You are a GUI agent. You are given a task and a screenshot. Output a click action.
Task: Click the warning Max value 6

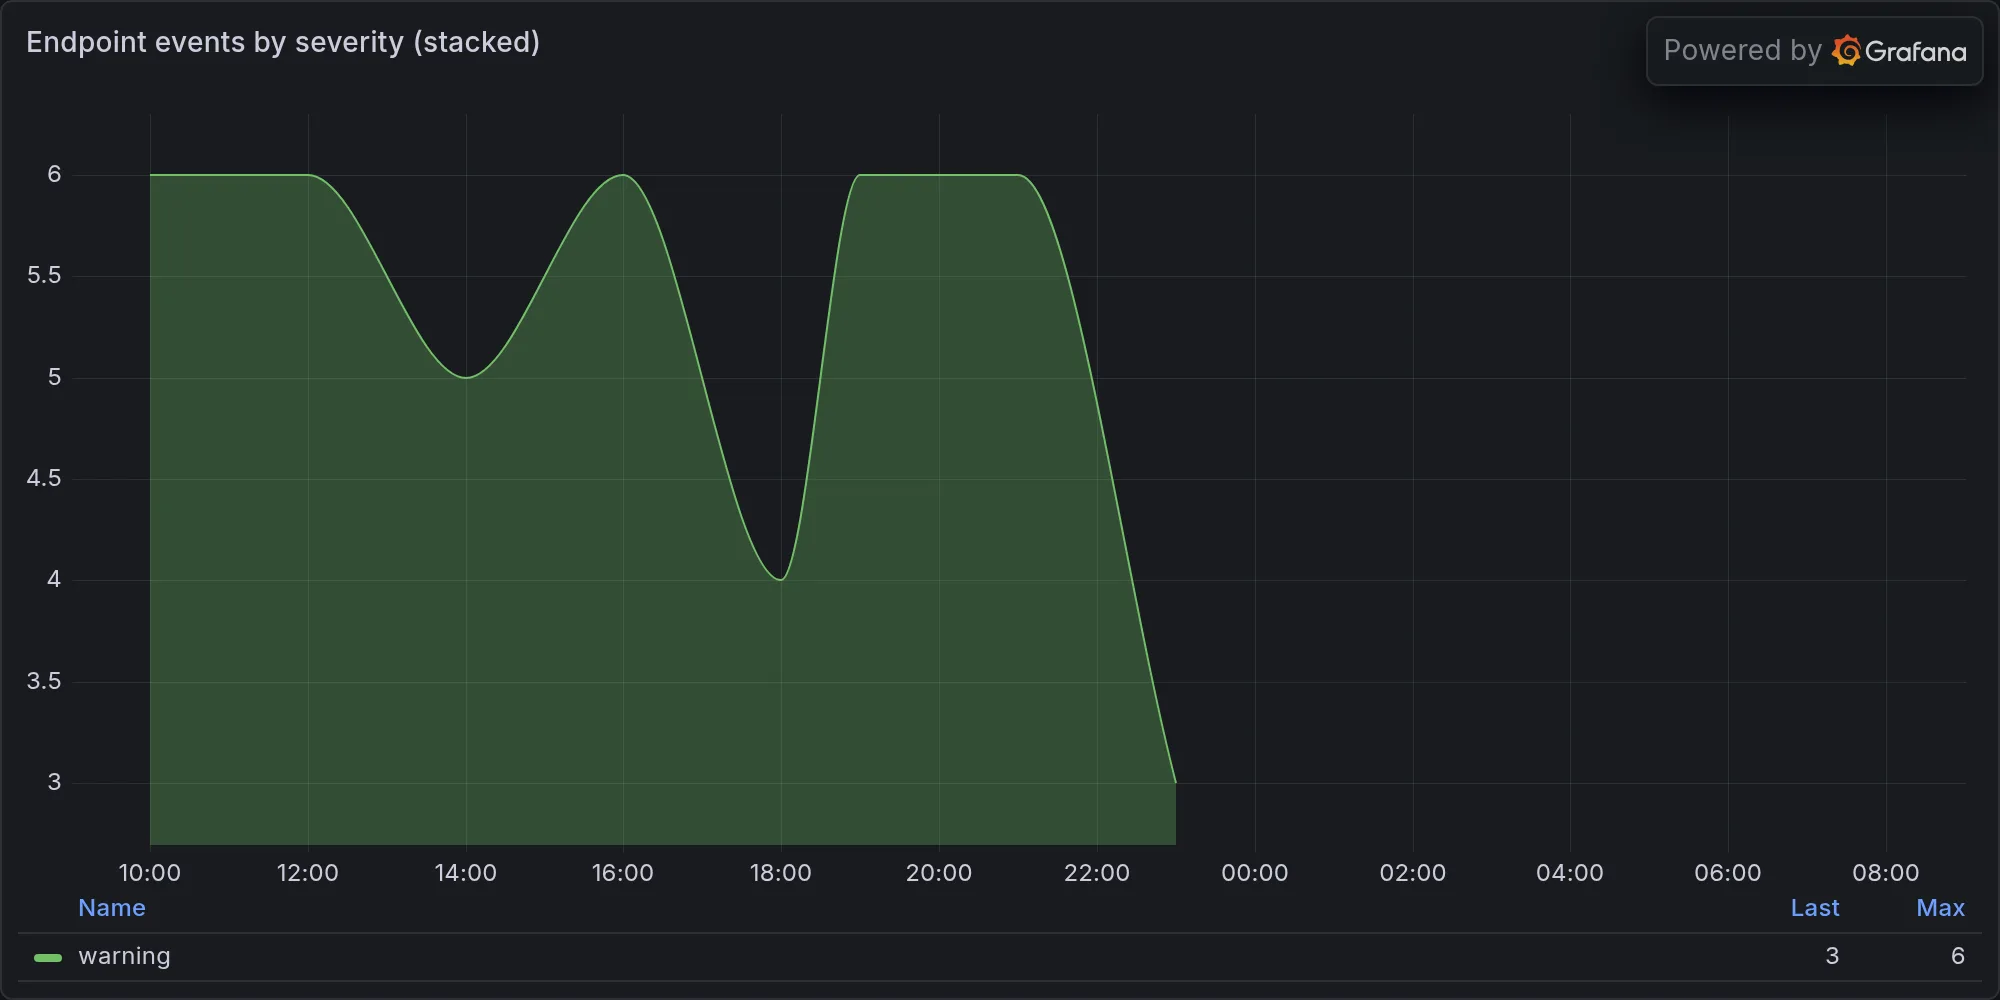[1958, 956]
